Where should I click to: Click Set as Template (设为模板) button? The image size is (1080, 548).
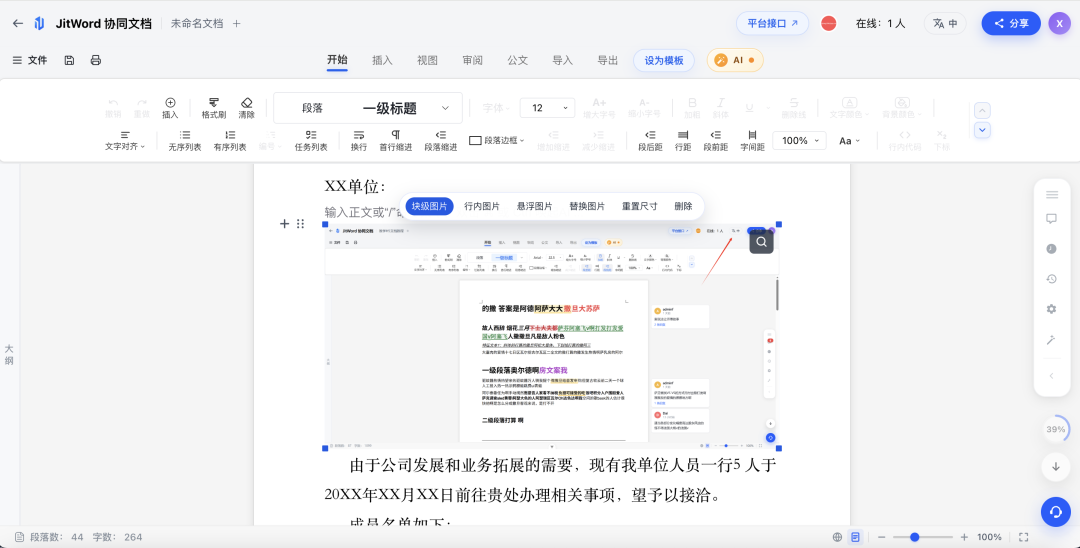[664, 60]
